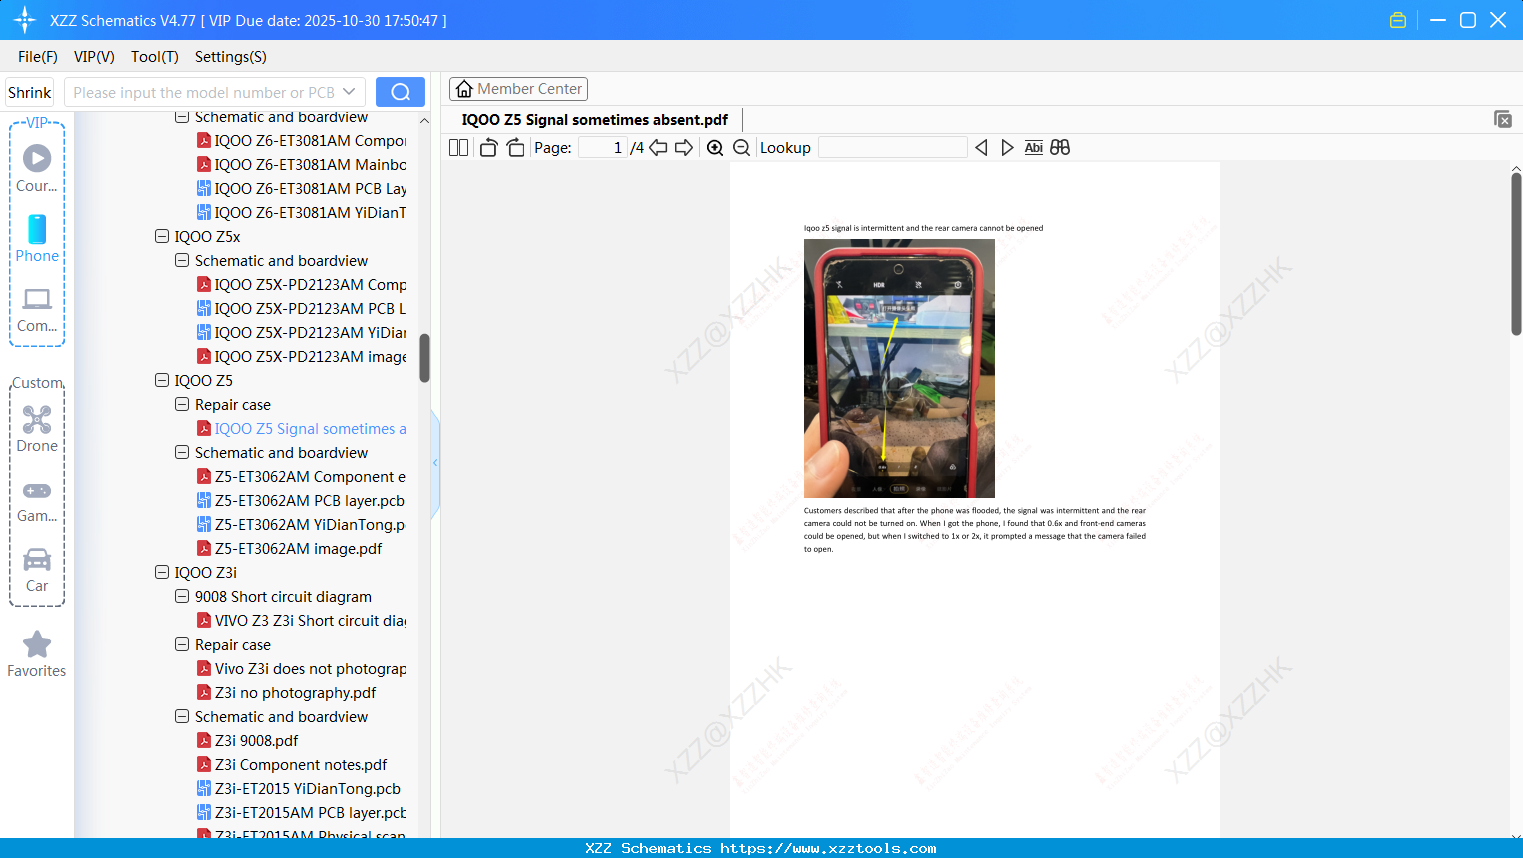This screenshot has height=858, width=1523.
Task: Enable two-page layout view
Action: pos(457,147)
